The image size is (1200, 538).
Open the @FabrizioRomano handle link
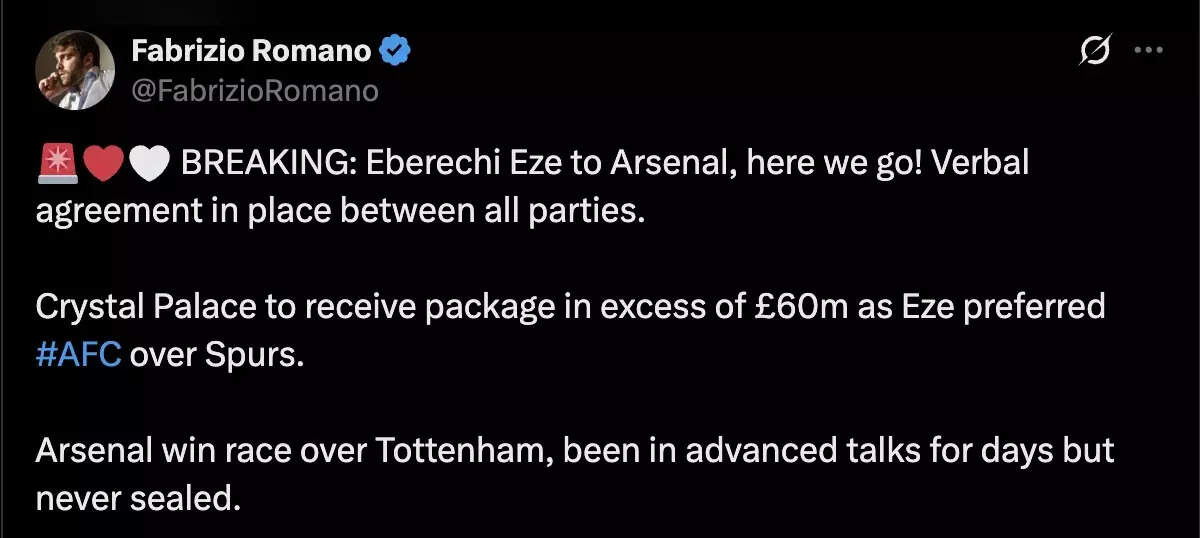tap(255, 91)
